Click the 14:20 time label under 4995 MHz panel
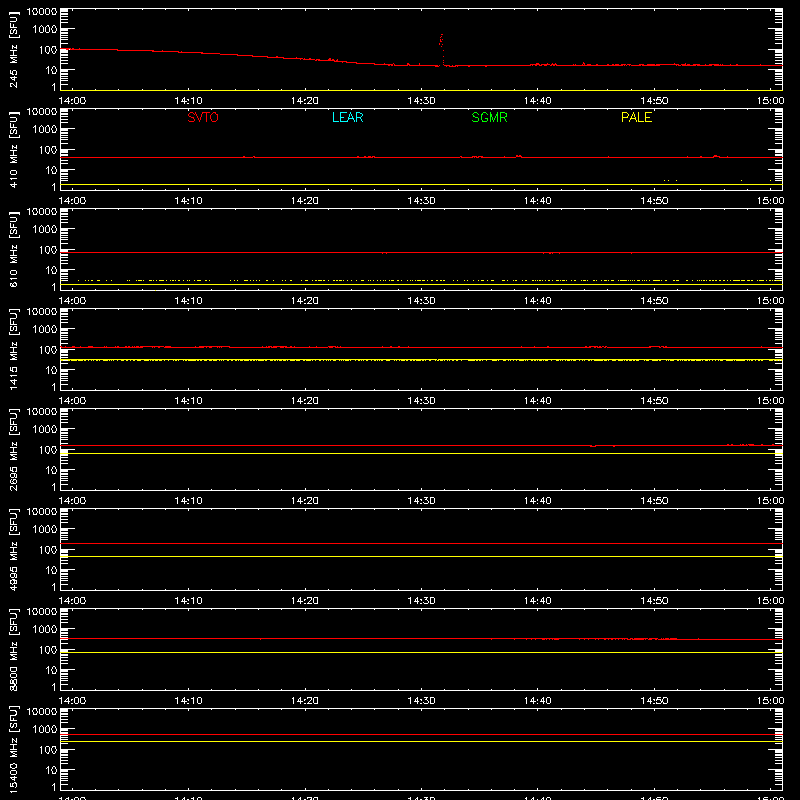 click(305, 601)
